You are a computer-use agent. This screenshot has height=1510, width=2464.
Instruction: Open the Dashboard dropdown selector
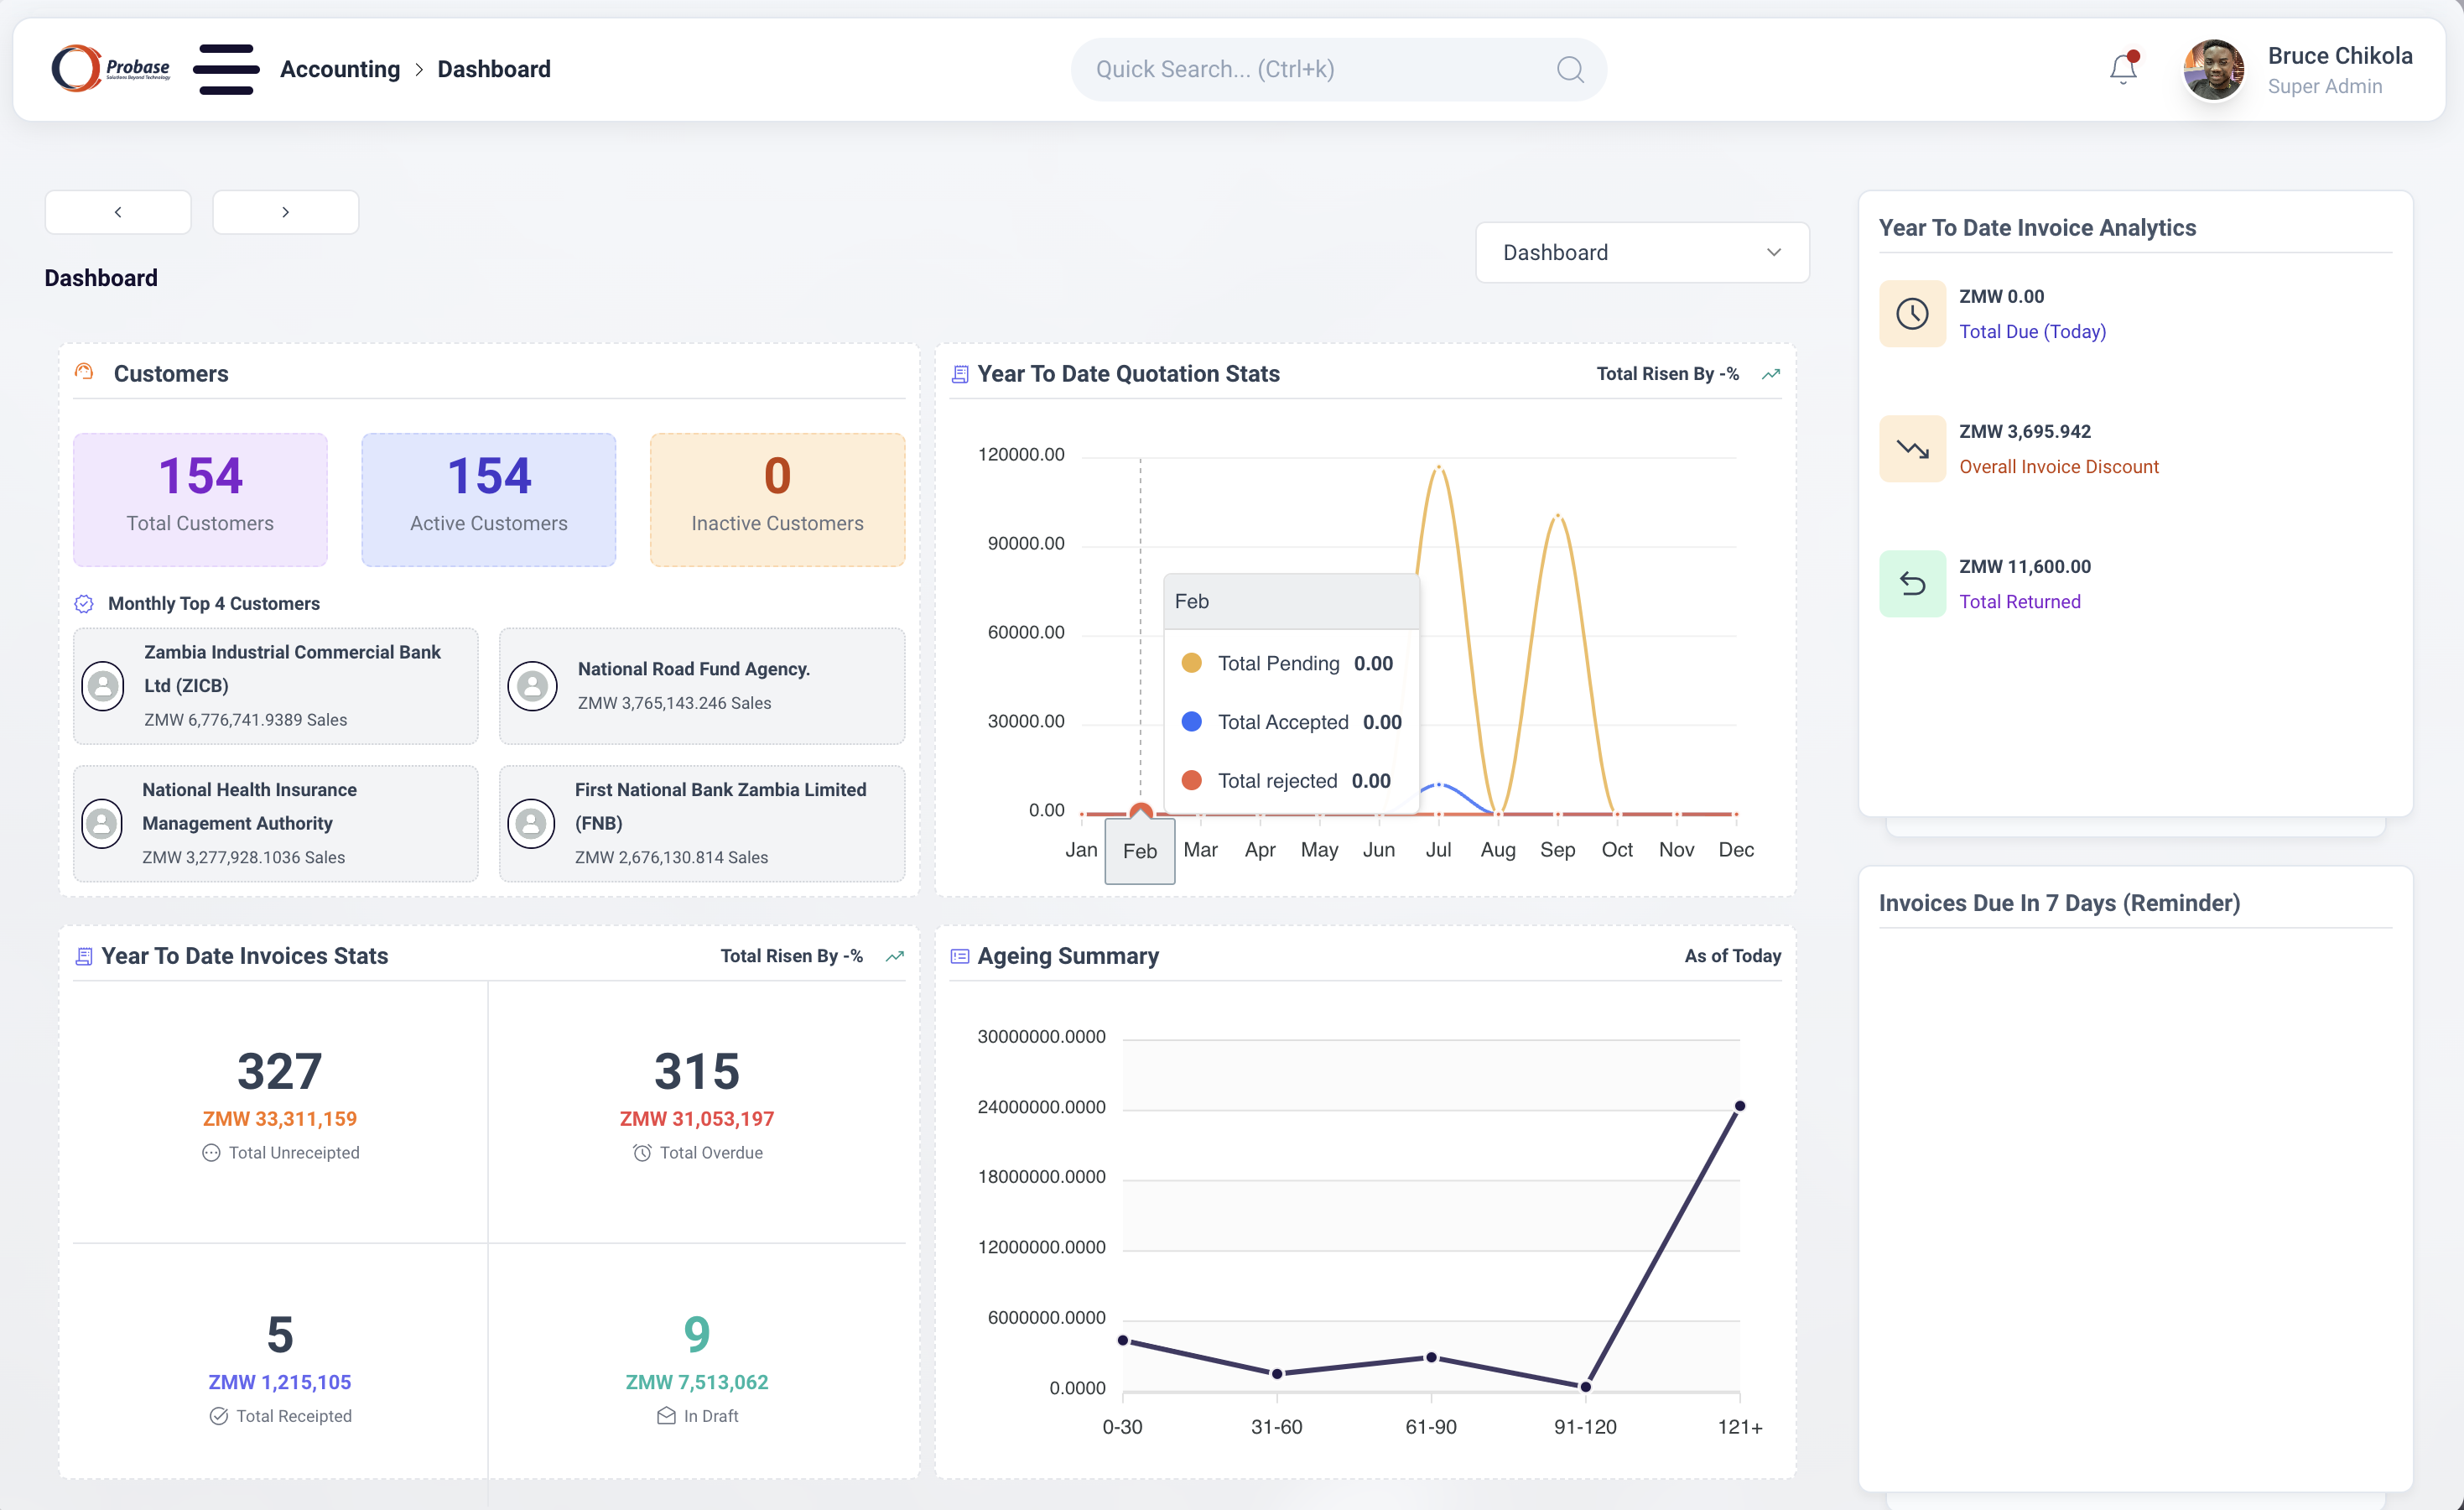click(1641, 252)
